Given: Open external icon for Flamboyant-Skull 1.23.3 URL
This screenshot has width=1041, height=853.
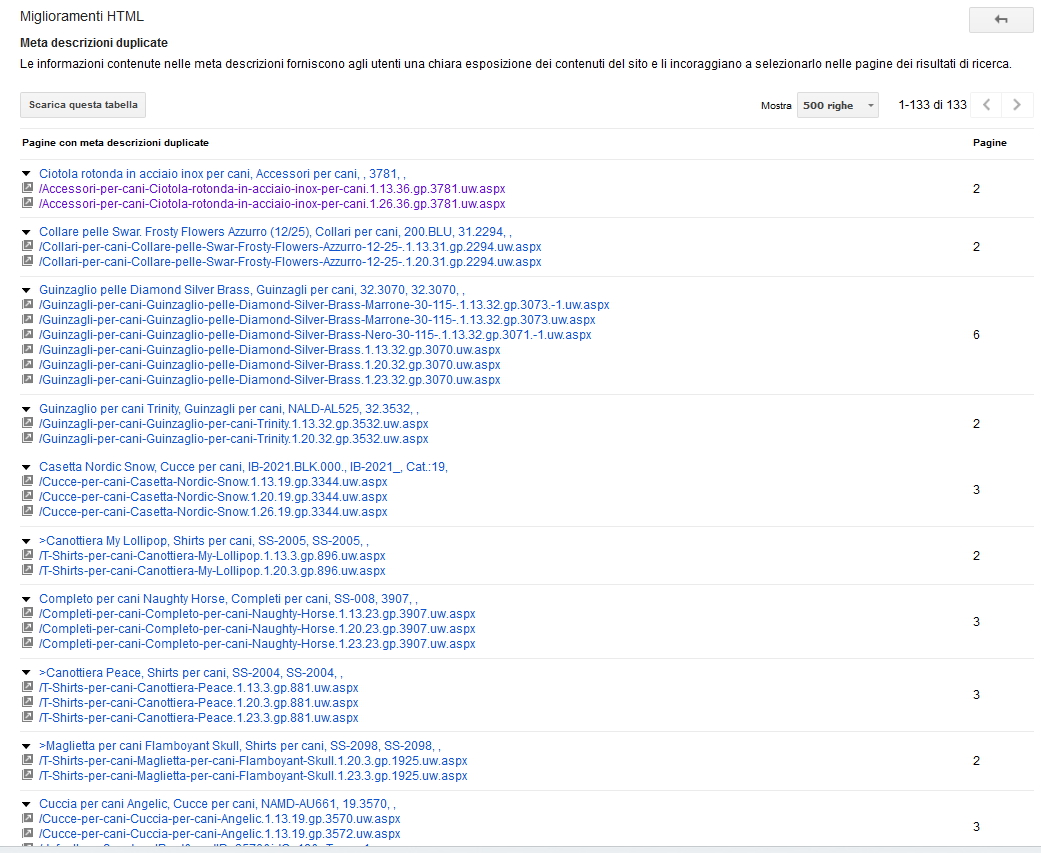Looking at the screenshot, I should pos(27,775).
